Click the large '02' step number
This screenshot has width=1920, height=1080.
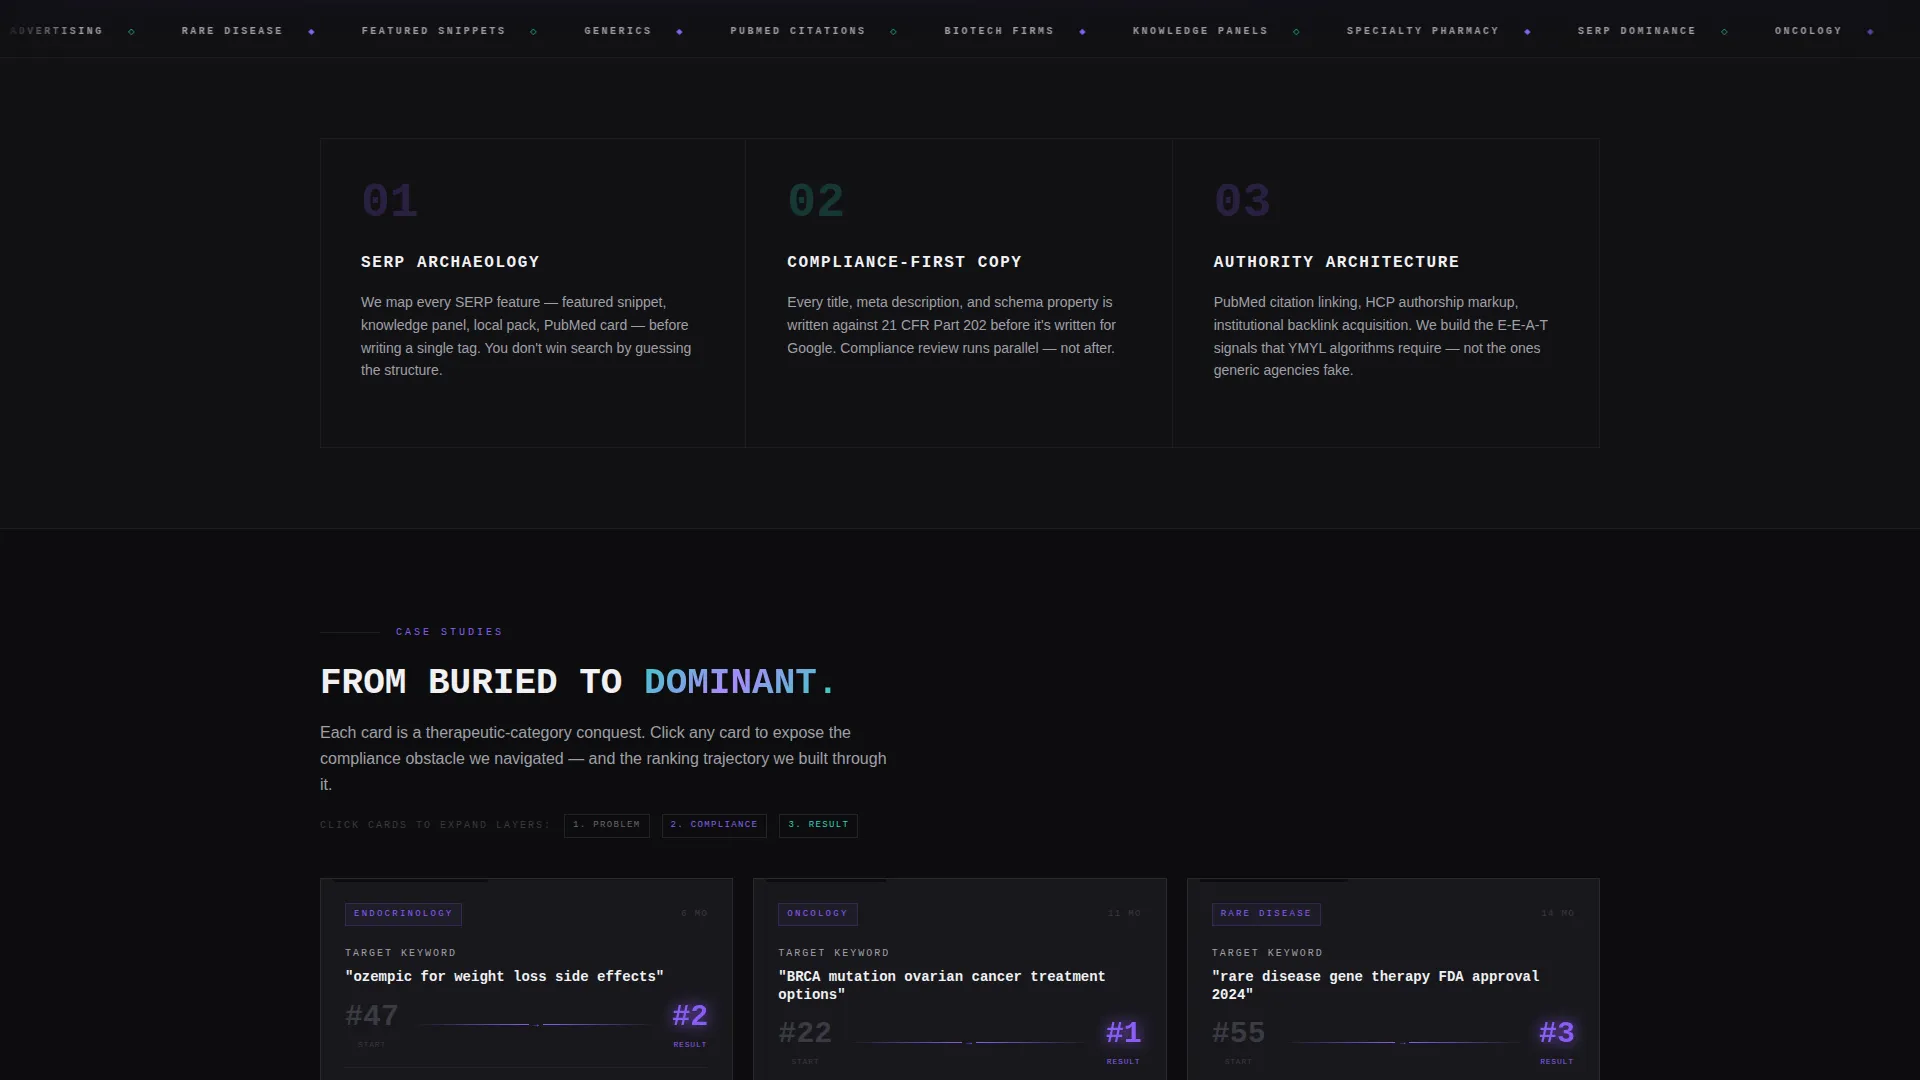pos(815,201)
